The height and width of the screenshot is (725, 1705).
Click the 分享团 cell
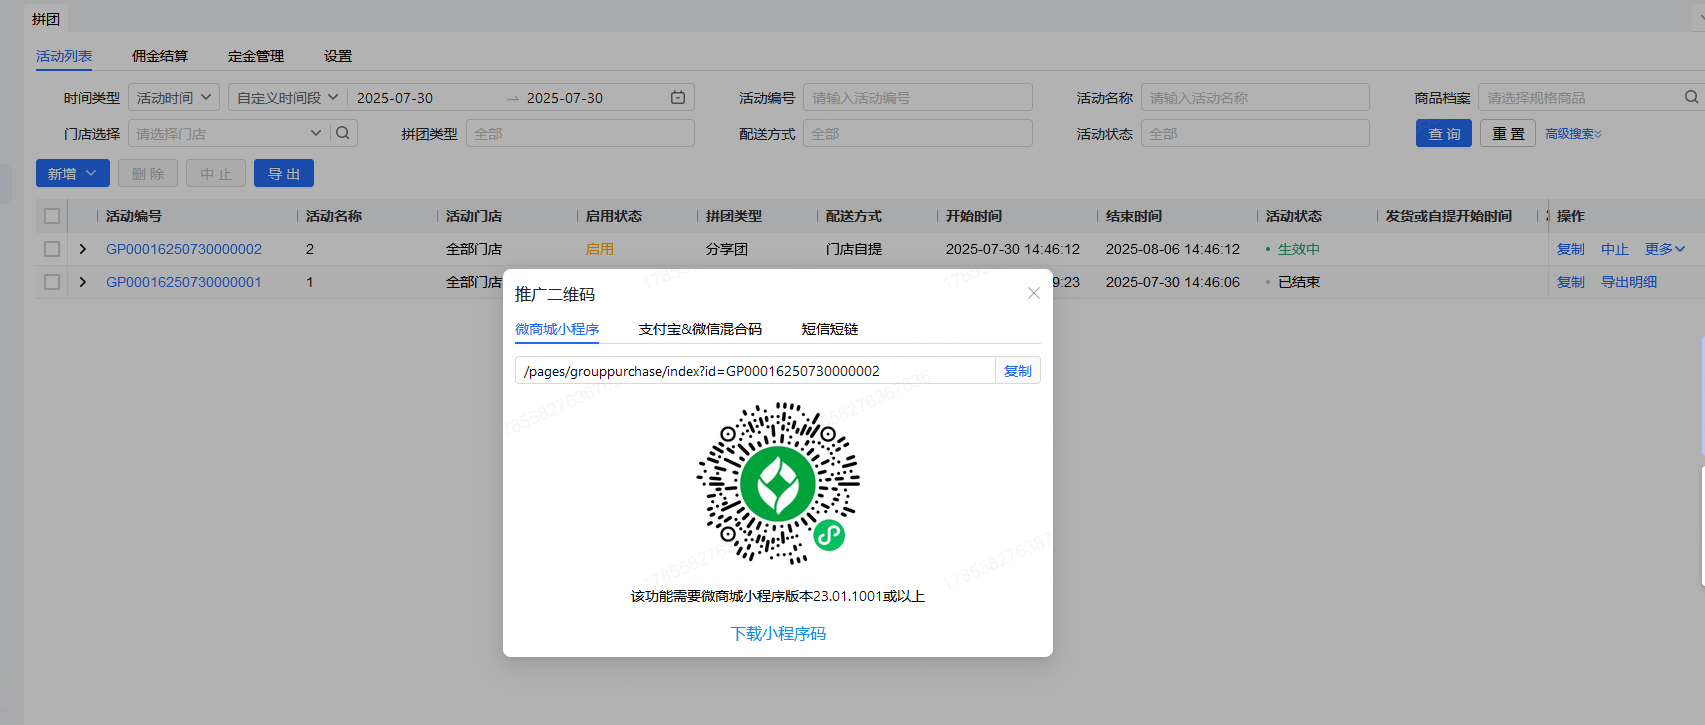tap(727, 249)
